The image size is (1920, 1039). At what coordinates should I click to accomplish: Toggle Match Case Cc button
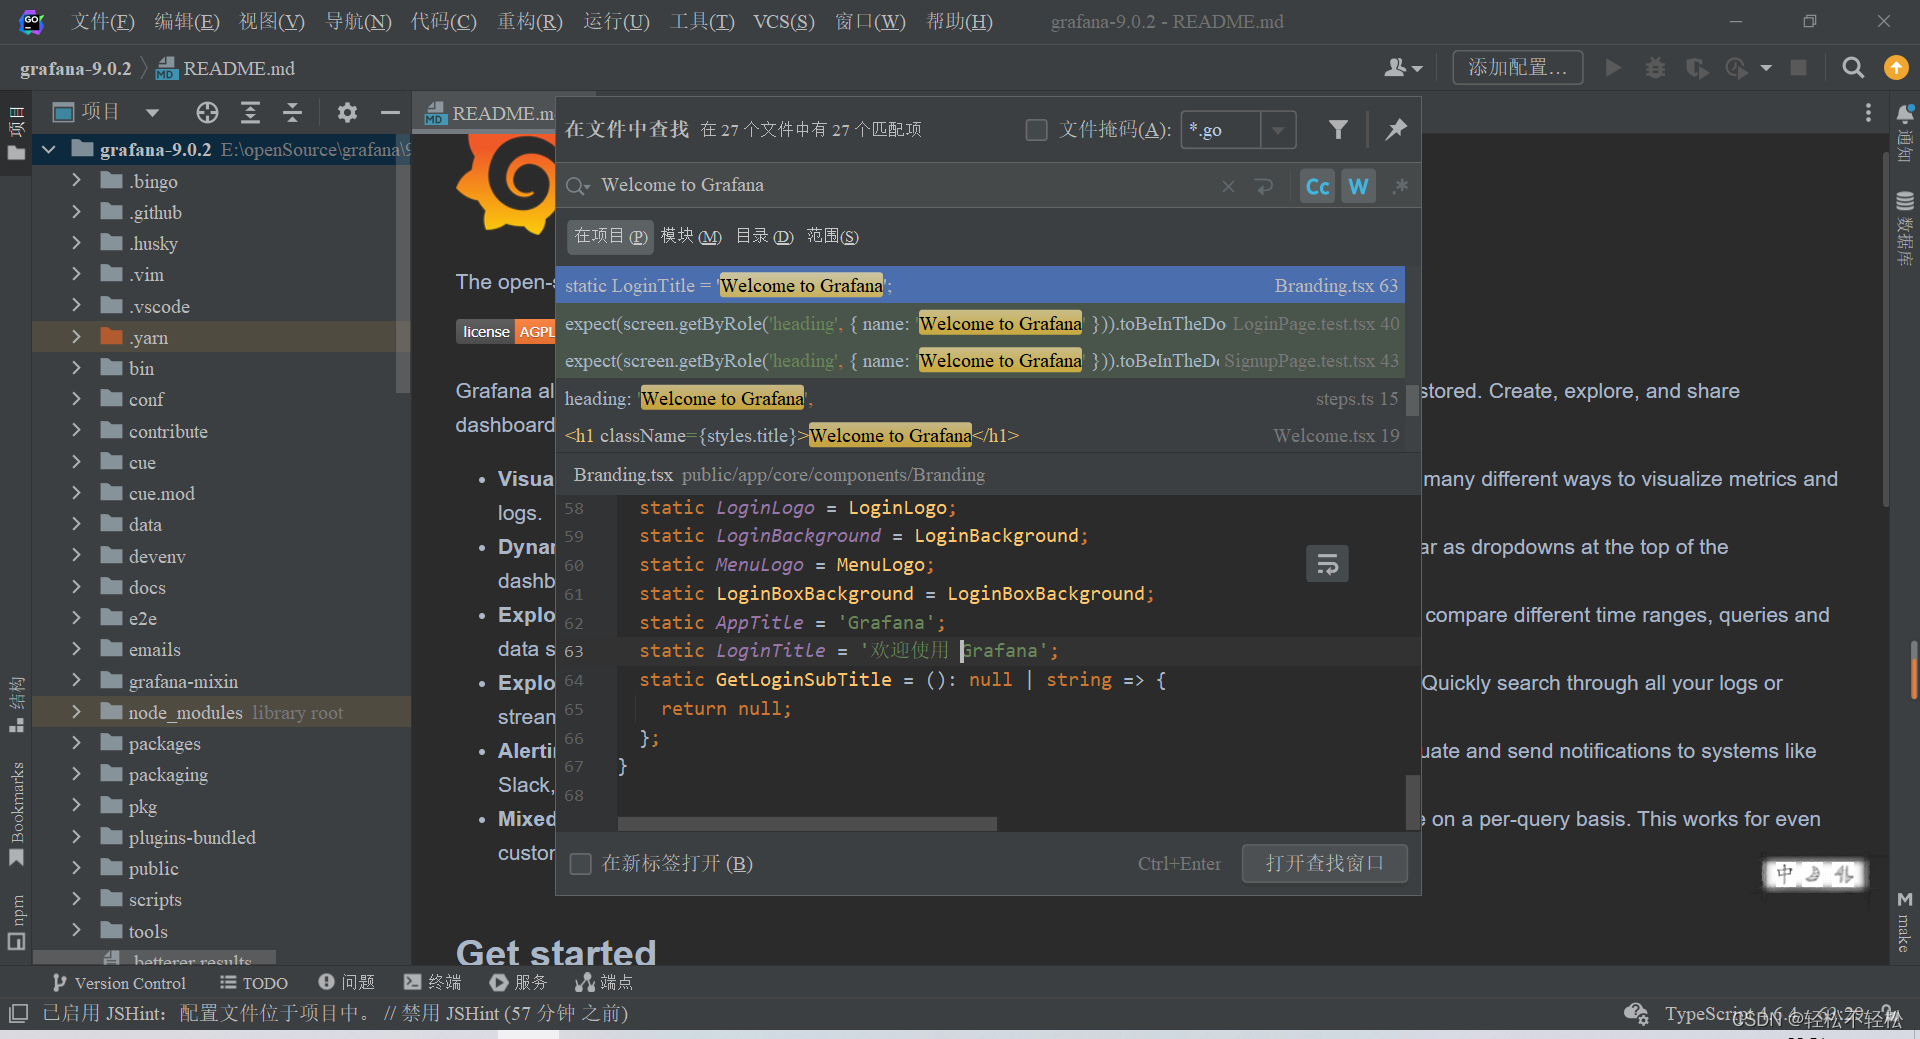click(1317, 186)
